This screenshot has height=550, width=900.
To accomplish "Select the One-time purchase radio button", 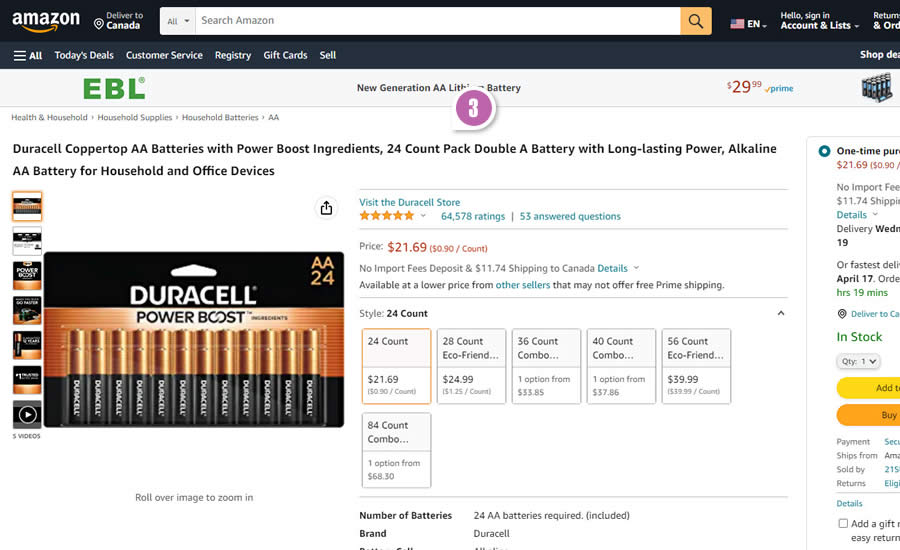I will [824, 151].
